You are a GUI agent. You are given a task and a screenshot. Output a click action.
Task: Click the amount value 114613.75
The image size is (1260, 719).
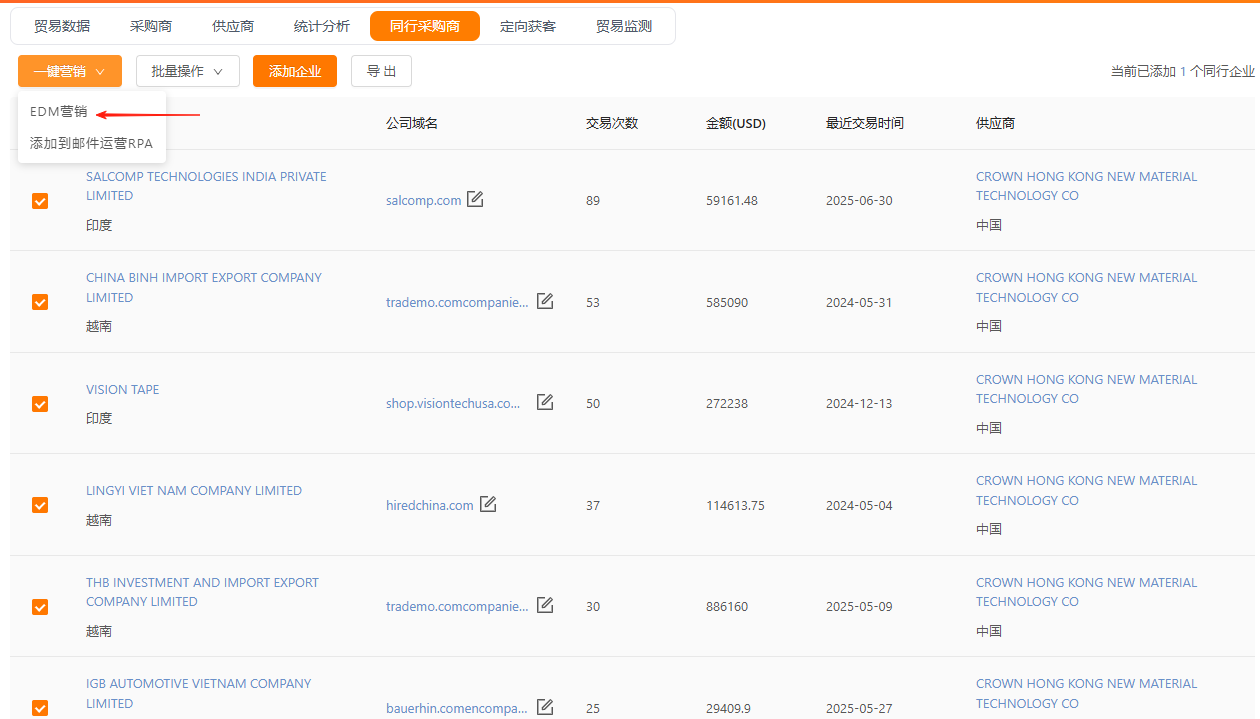pos(735,505)
